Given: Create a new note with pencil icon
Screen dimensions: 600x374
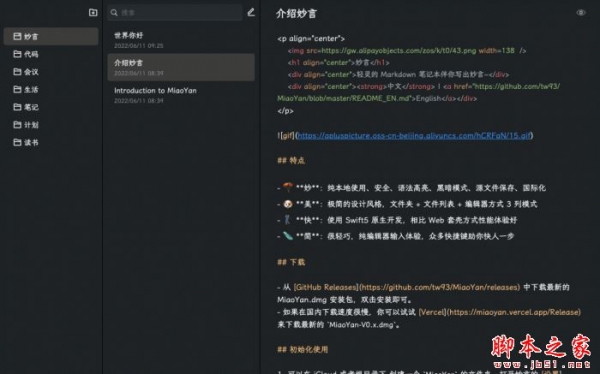Looking at the screenshot, I should pyautogui.click(x=251, y=13).
